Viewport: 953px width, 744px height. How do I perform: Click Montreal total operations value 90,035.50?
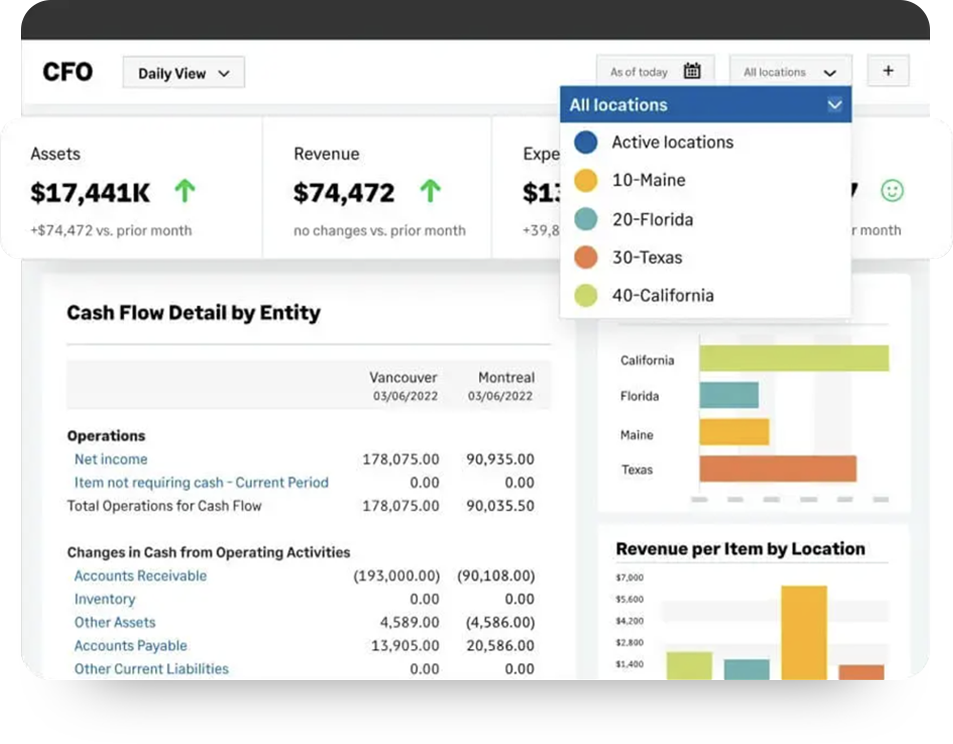coord(500,506)
